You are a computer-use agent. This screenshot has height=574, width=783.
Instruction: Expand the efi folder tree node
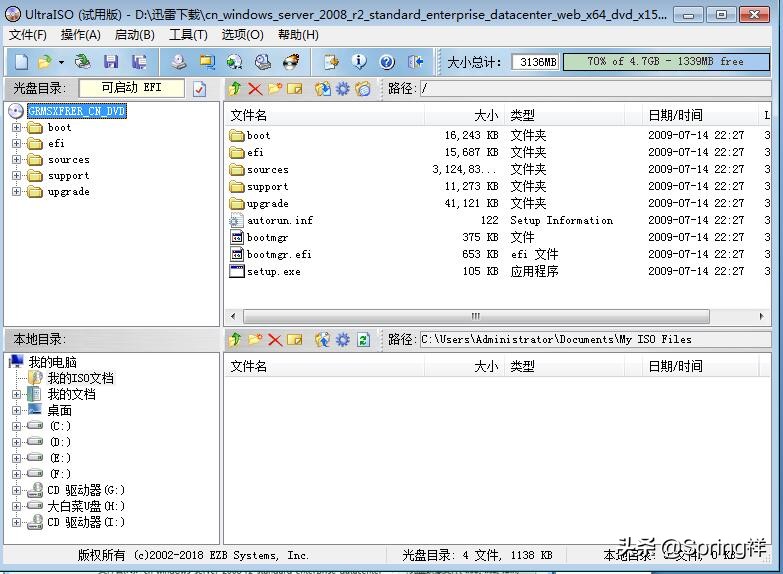tap(16, 143)
